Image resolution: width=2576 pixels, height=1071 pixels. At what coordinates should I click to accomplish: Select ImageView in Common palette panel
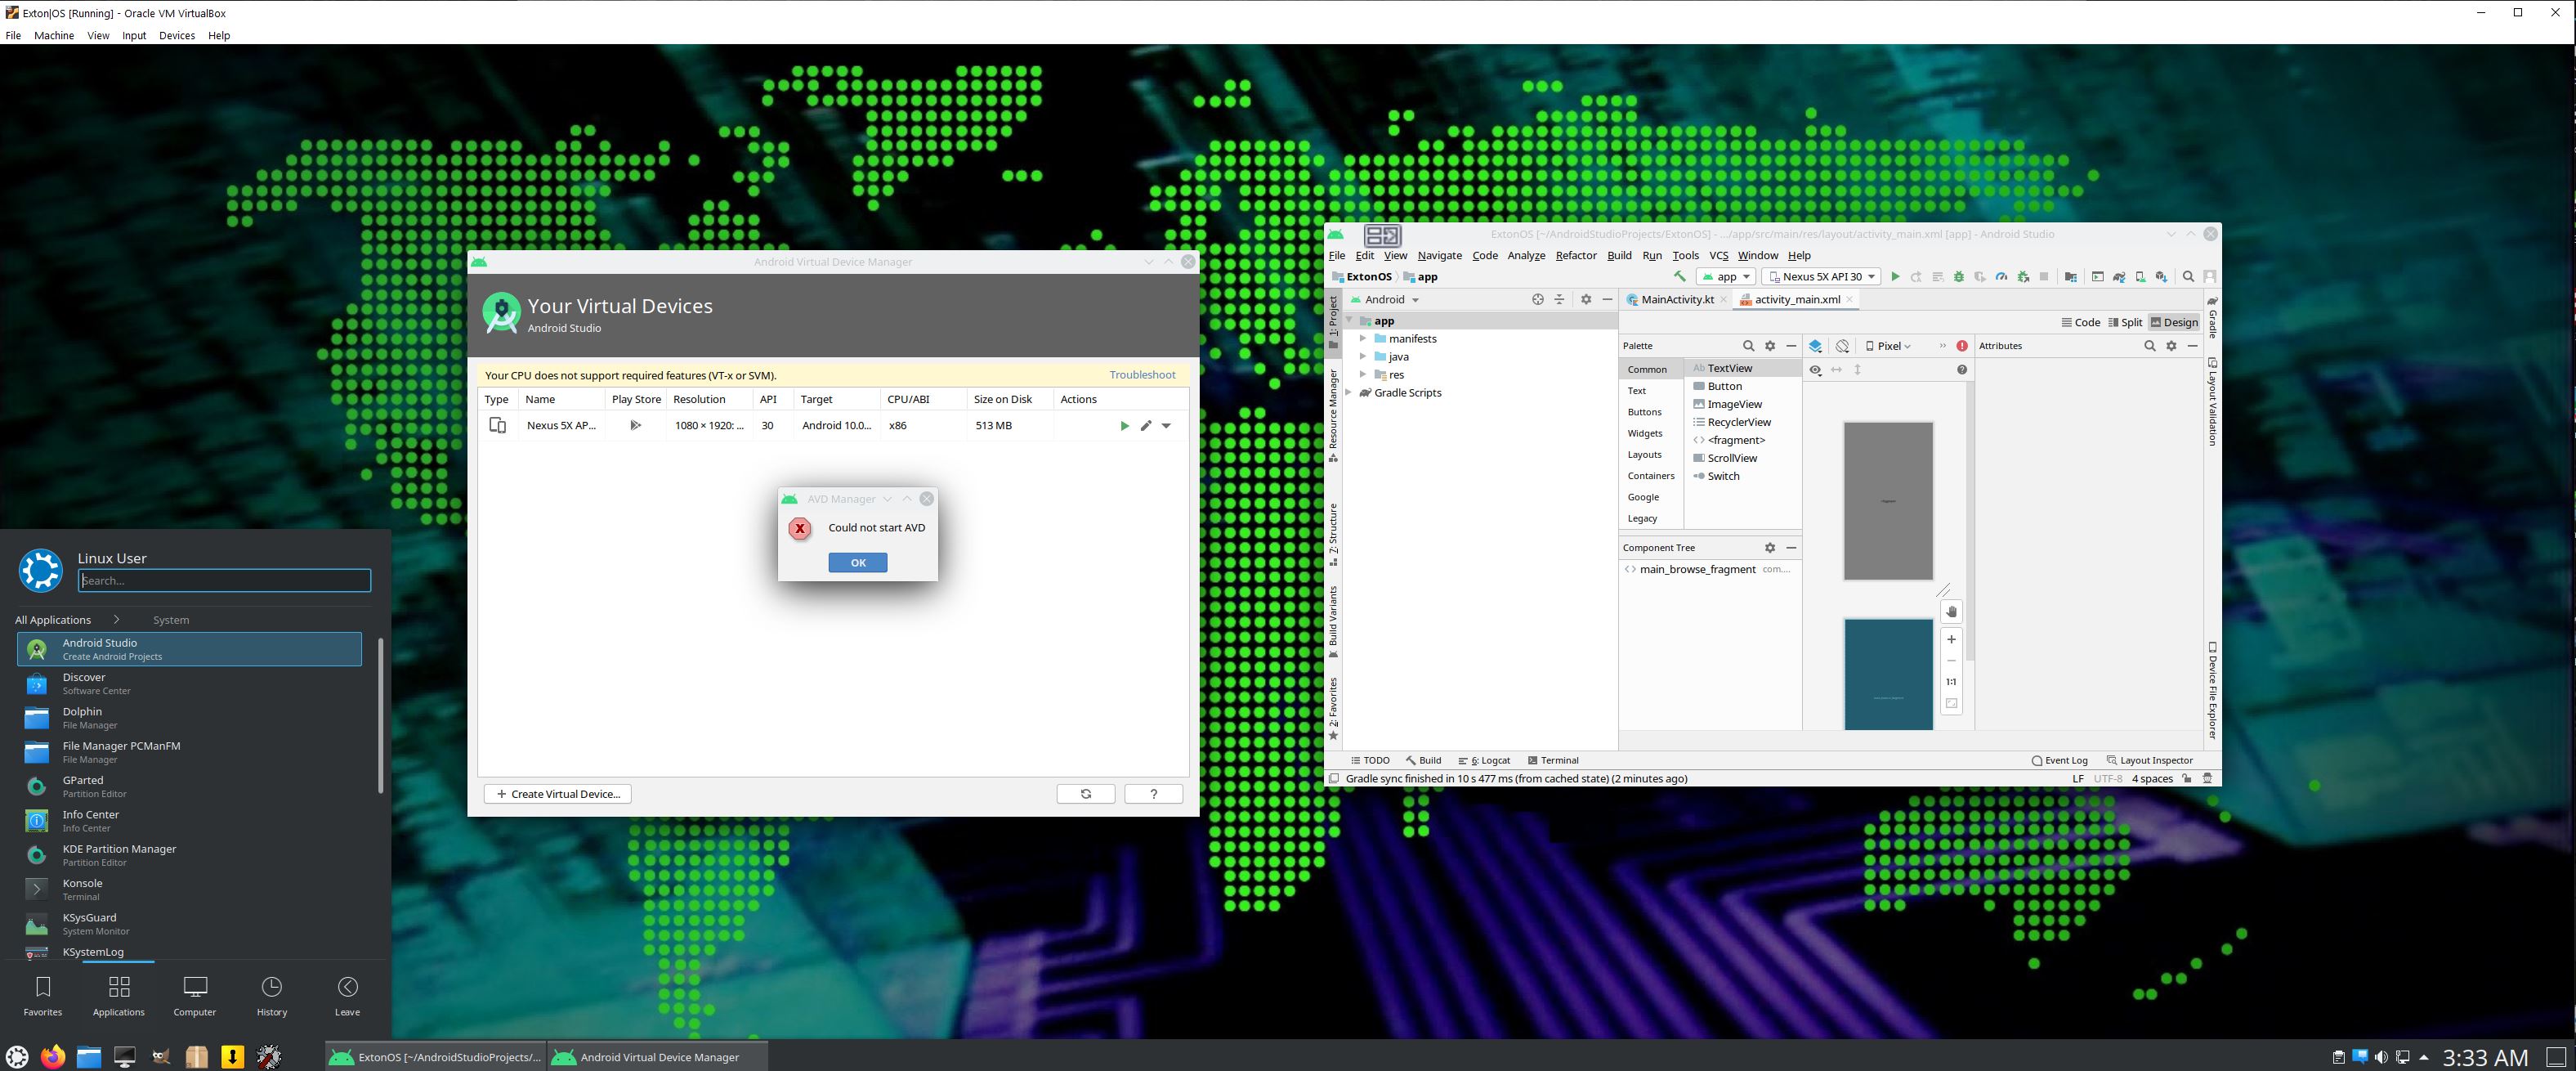1733,404
